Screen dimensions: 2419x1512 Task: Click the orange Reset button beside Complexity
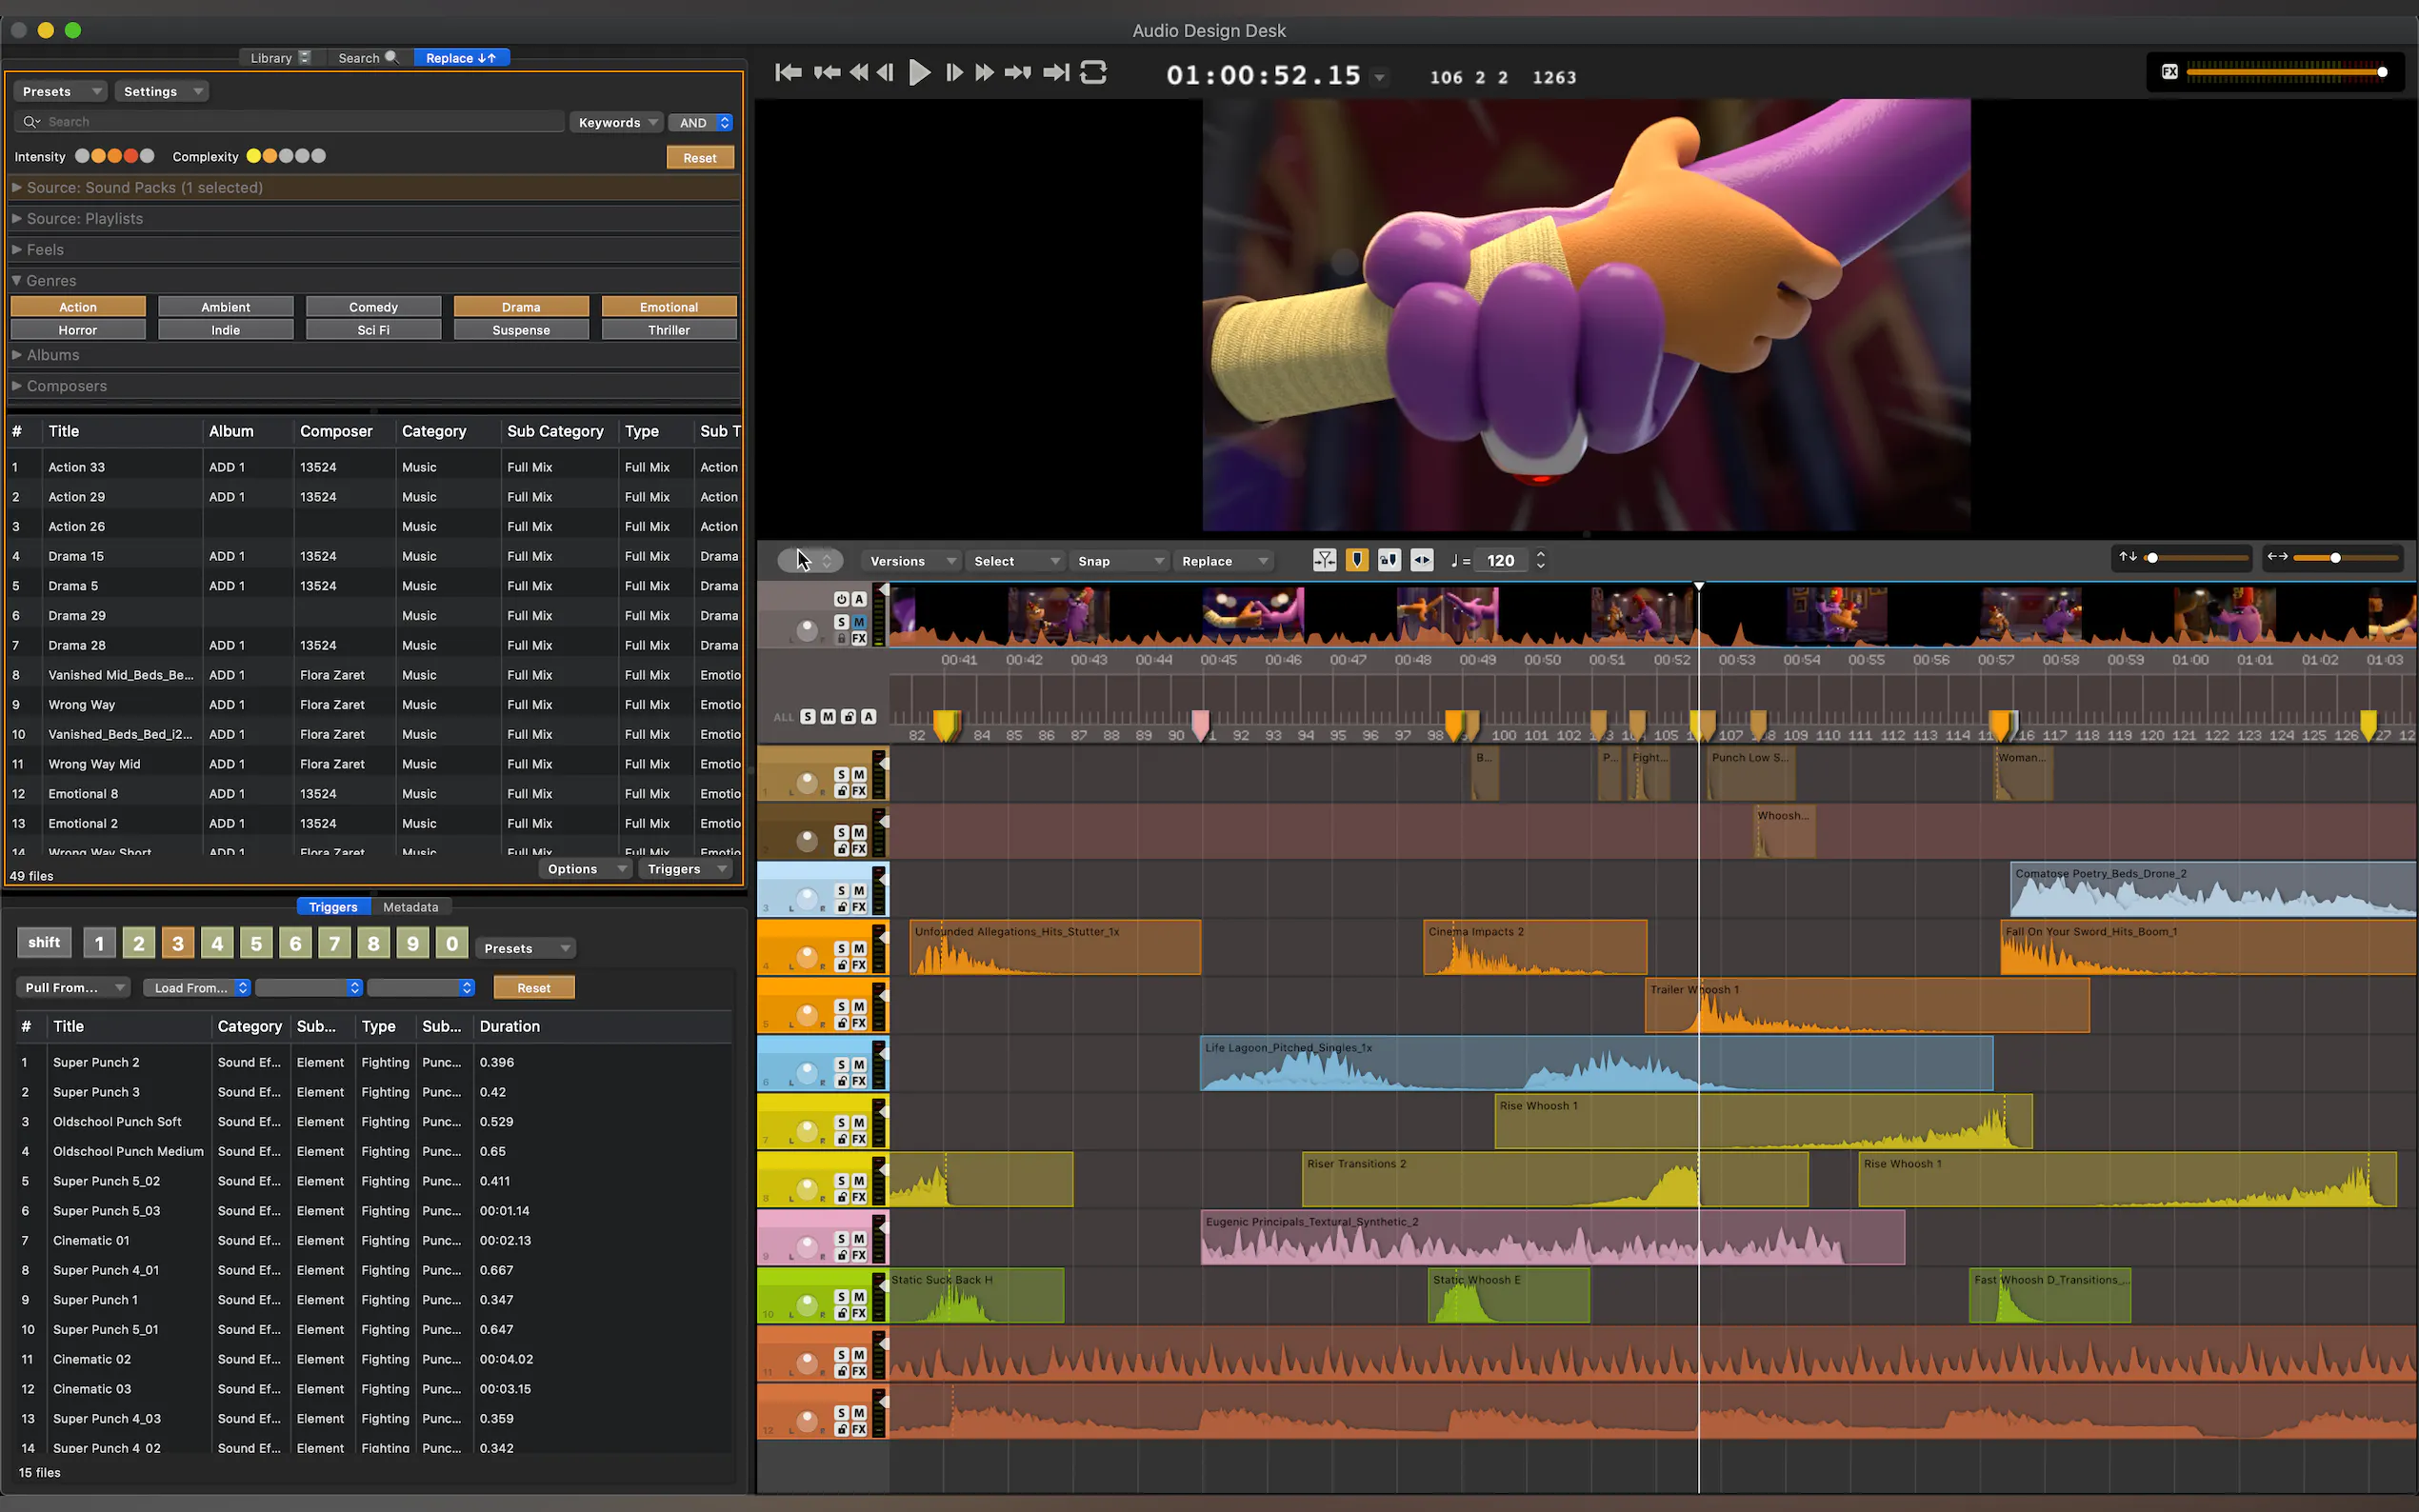[x=699, y=158]
